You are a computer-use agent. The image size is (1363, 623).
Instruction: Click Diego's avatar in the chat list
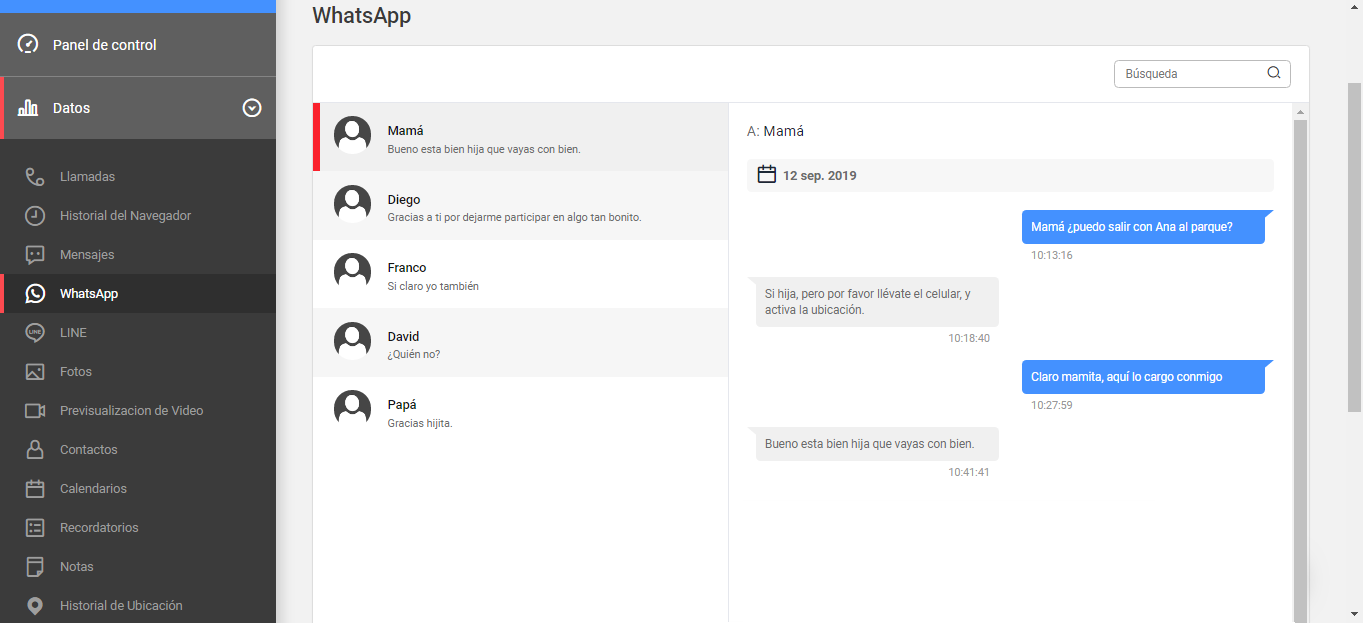(x=353, y=204)
